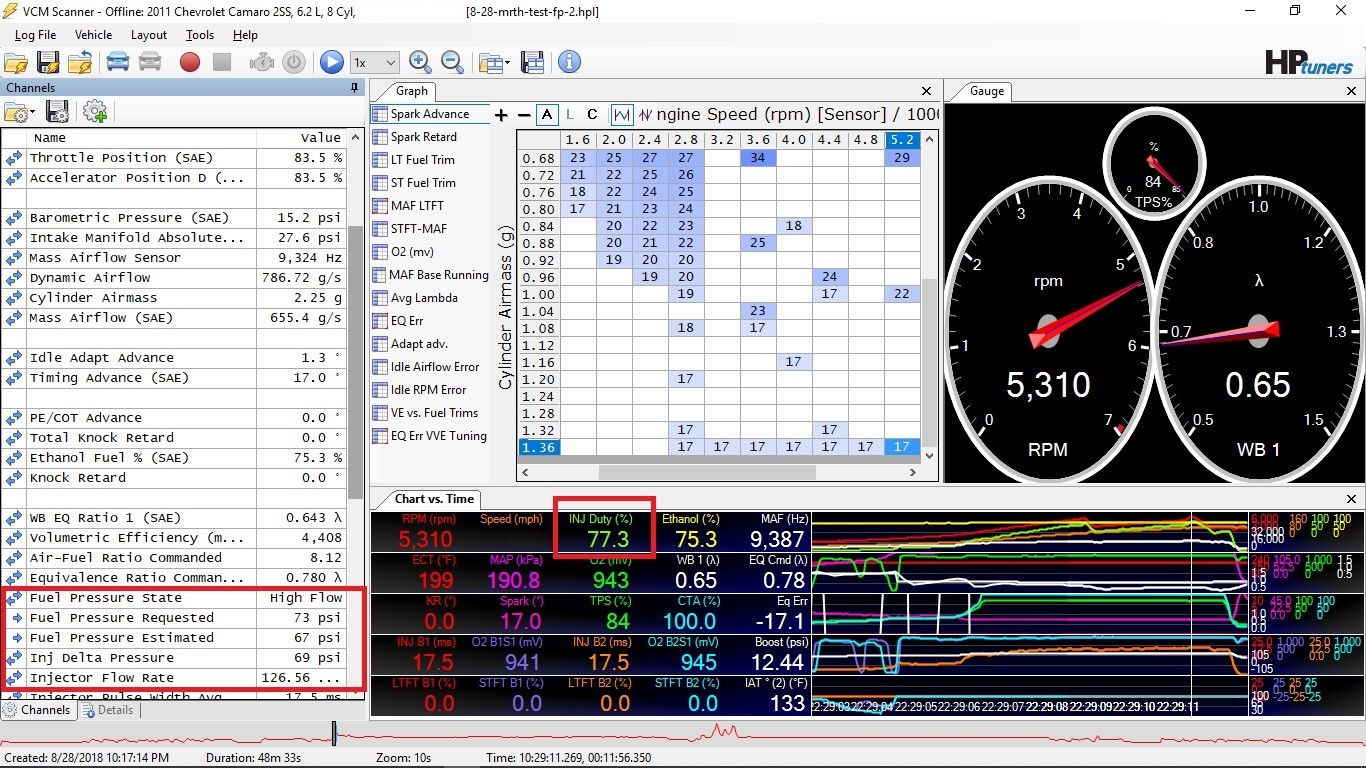
Task: Click the red Start Recording button
Action: point(190,62)
